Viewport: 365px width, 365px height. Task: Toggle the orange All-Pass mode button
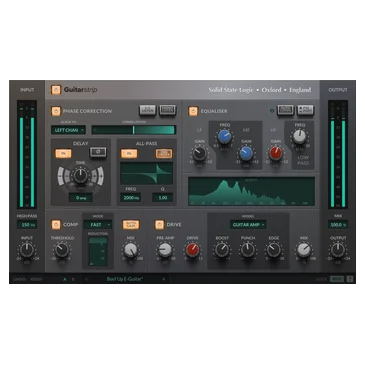pyautogui.click(x=164, y=153)
